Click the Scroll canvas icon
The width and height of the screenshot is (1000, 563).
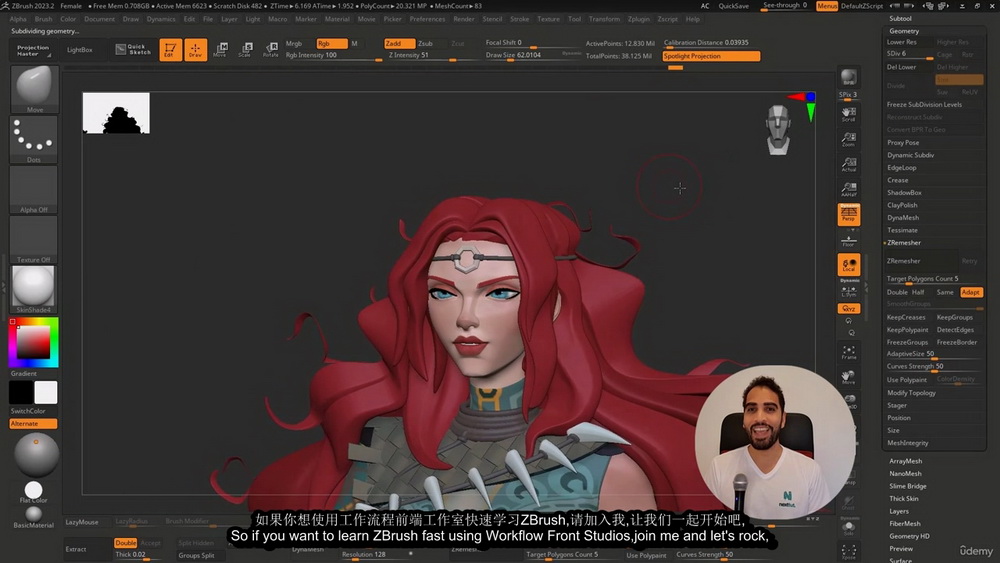(x=849, y=114)
